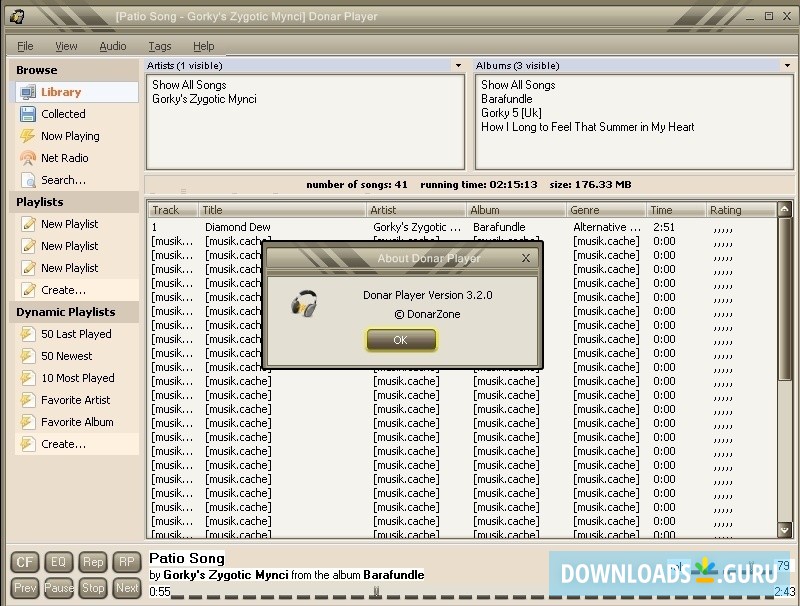Open the Net Radio label in Browse
The width and height of the screenshot is (800, 606).
tap(65, 158)
